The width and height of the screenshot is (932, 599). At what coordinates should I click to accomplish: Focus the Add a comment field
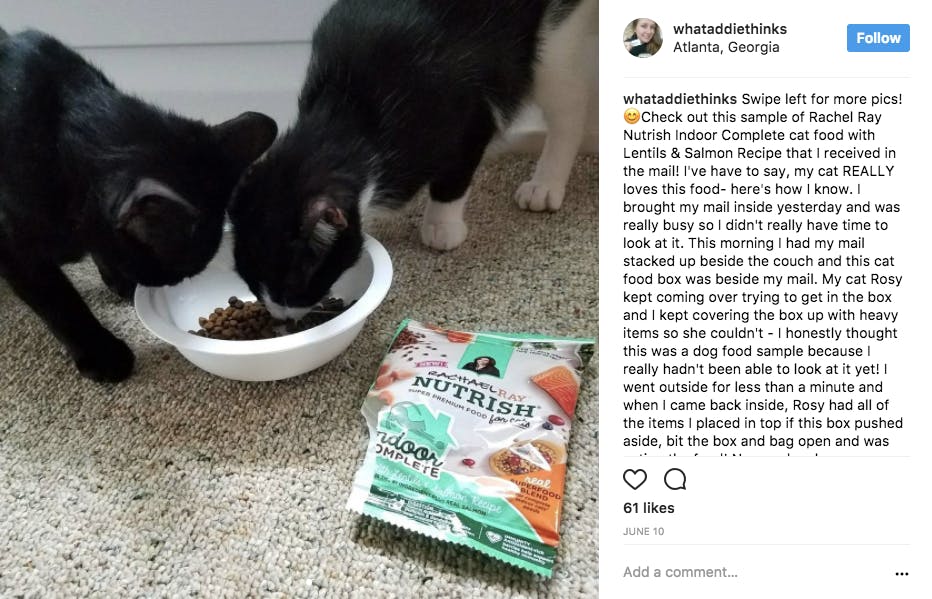point(755,572)
